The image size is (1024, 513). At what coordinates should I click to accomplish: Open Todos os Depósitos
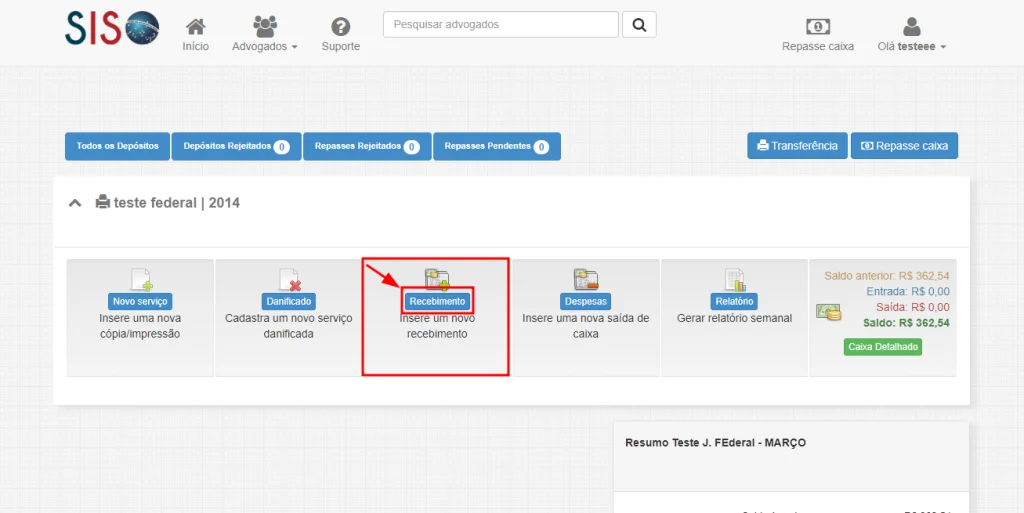point(118,146)
